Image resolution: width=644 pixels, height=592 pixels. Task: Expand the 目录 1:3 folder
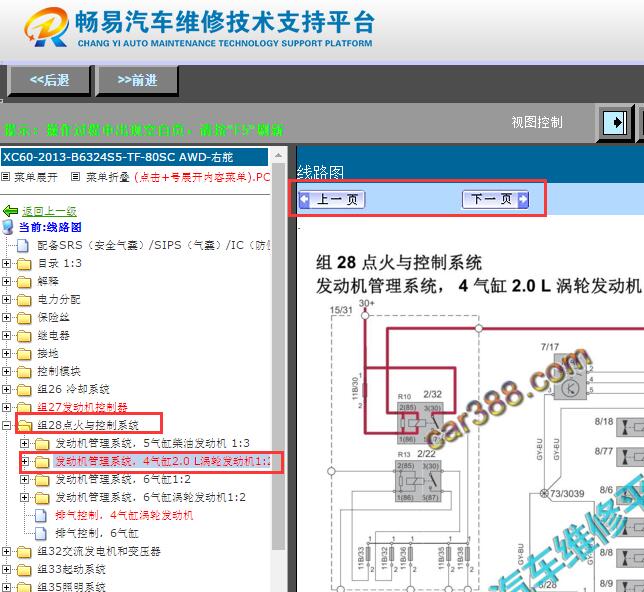(x=6, y=263)
